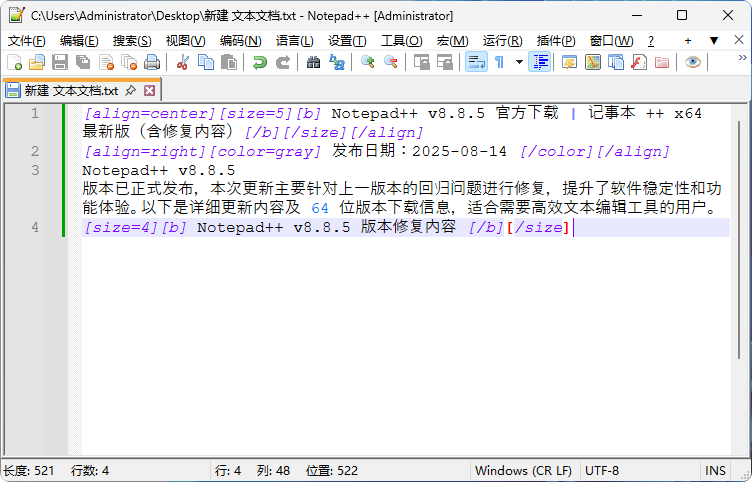
Task: Open the 运行(R) menu
Action: click(502, 41)
